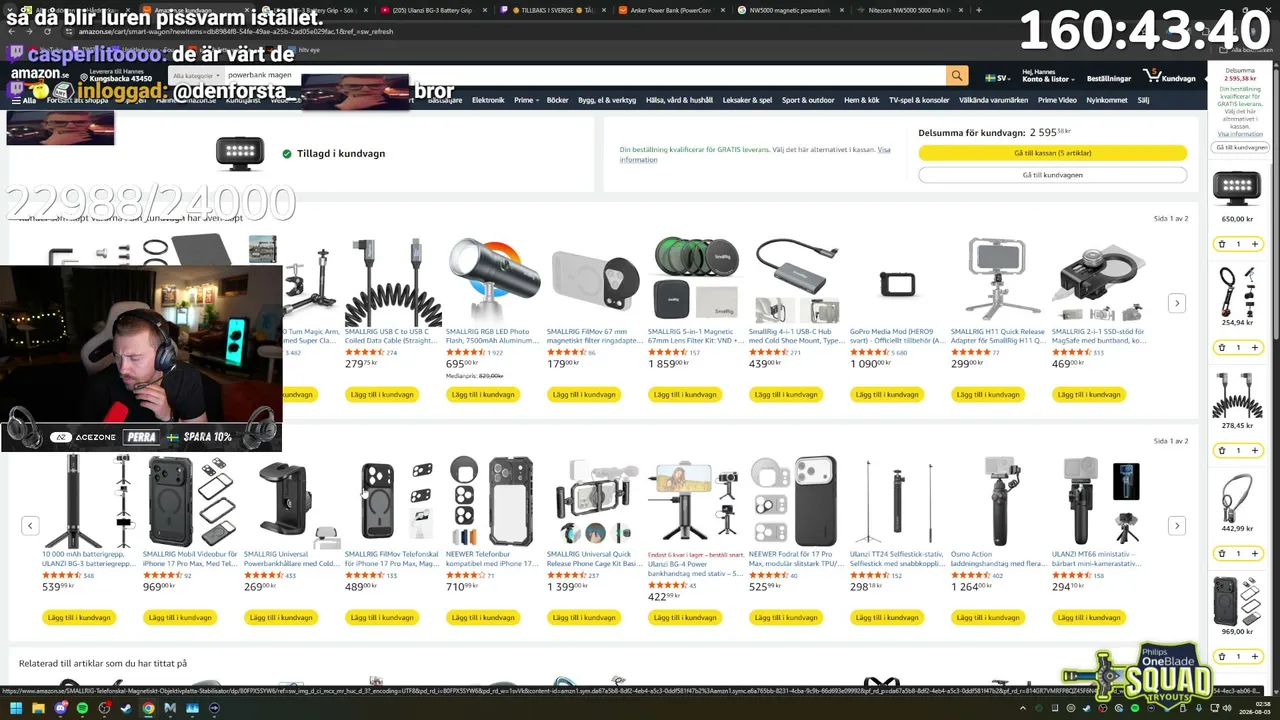Trash the 278,45 kr coiled cable item
Screen dimensions: 1280x720
click(x=1221, y=450)
